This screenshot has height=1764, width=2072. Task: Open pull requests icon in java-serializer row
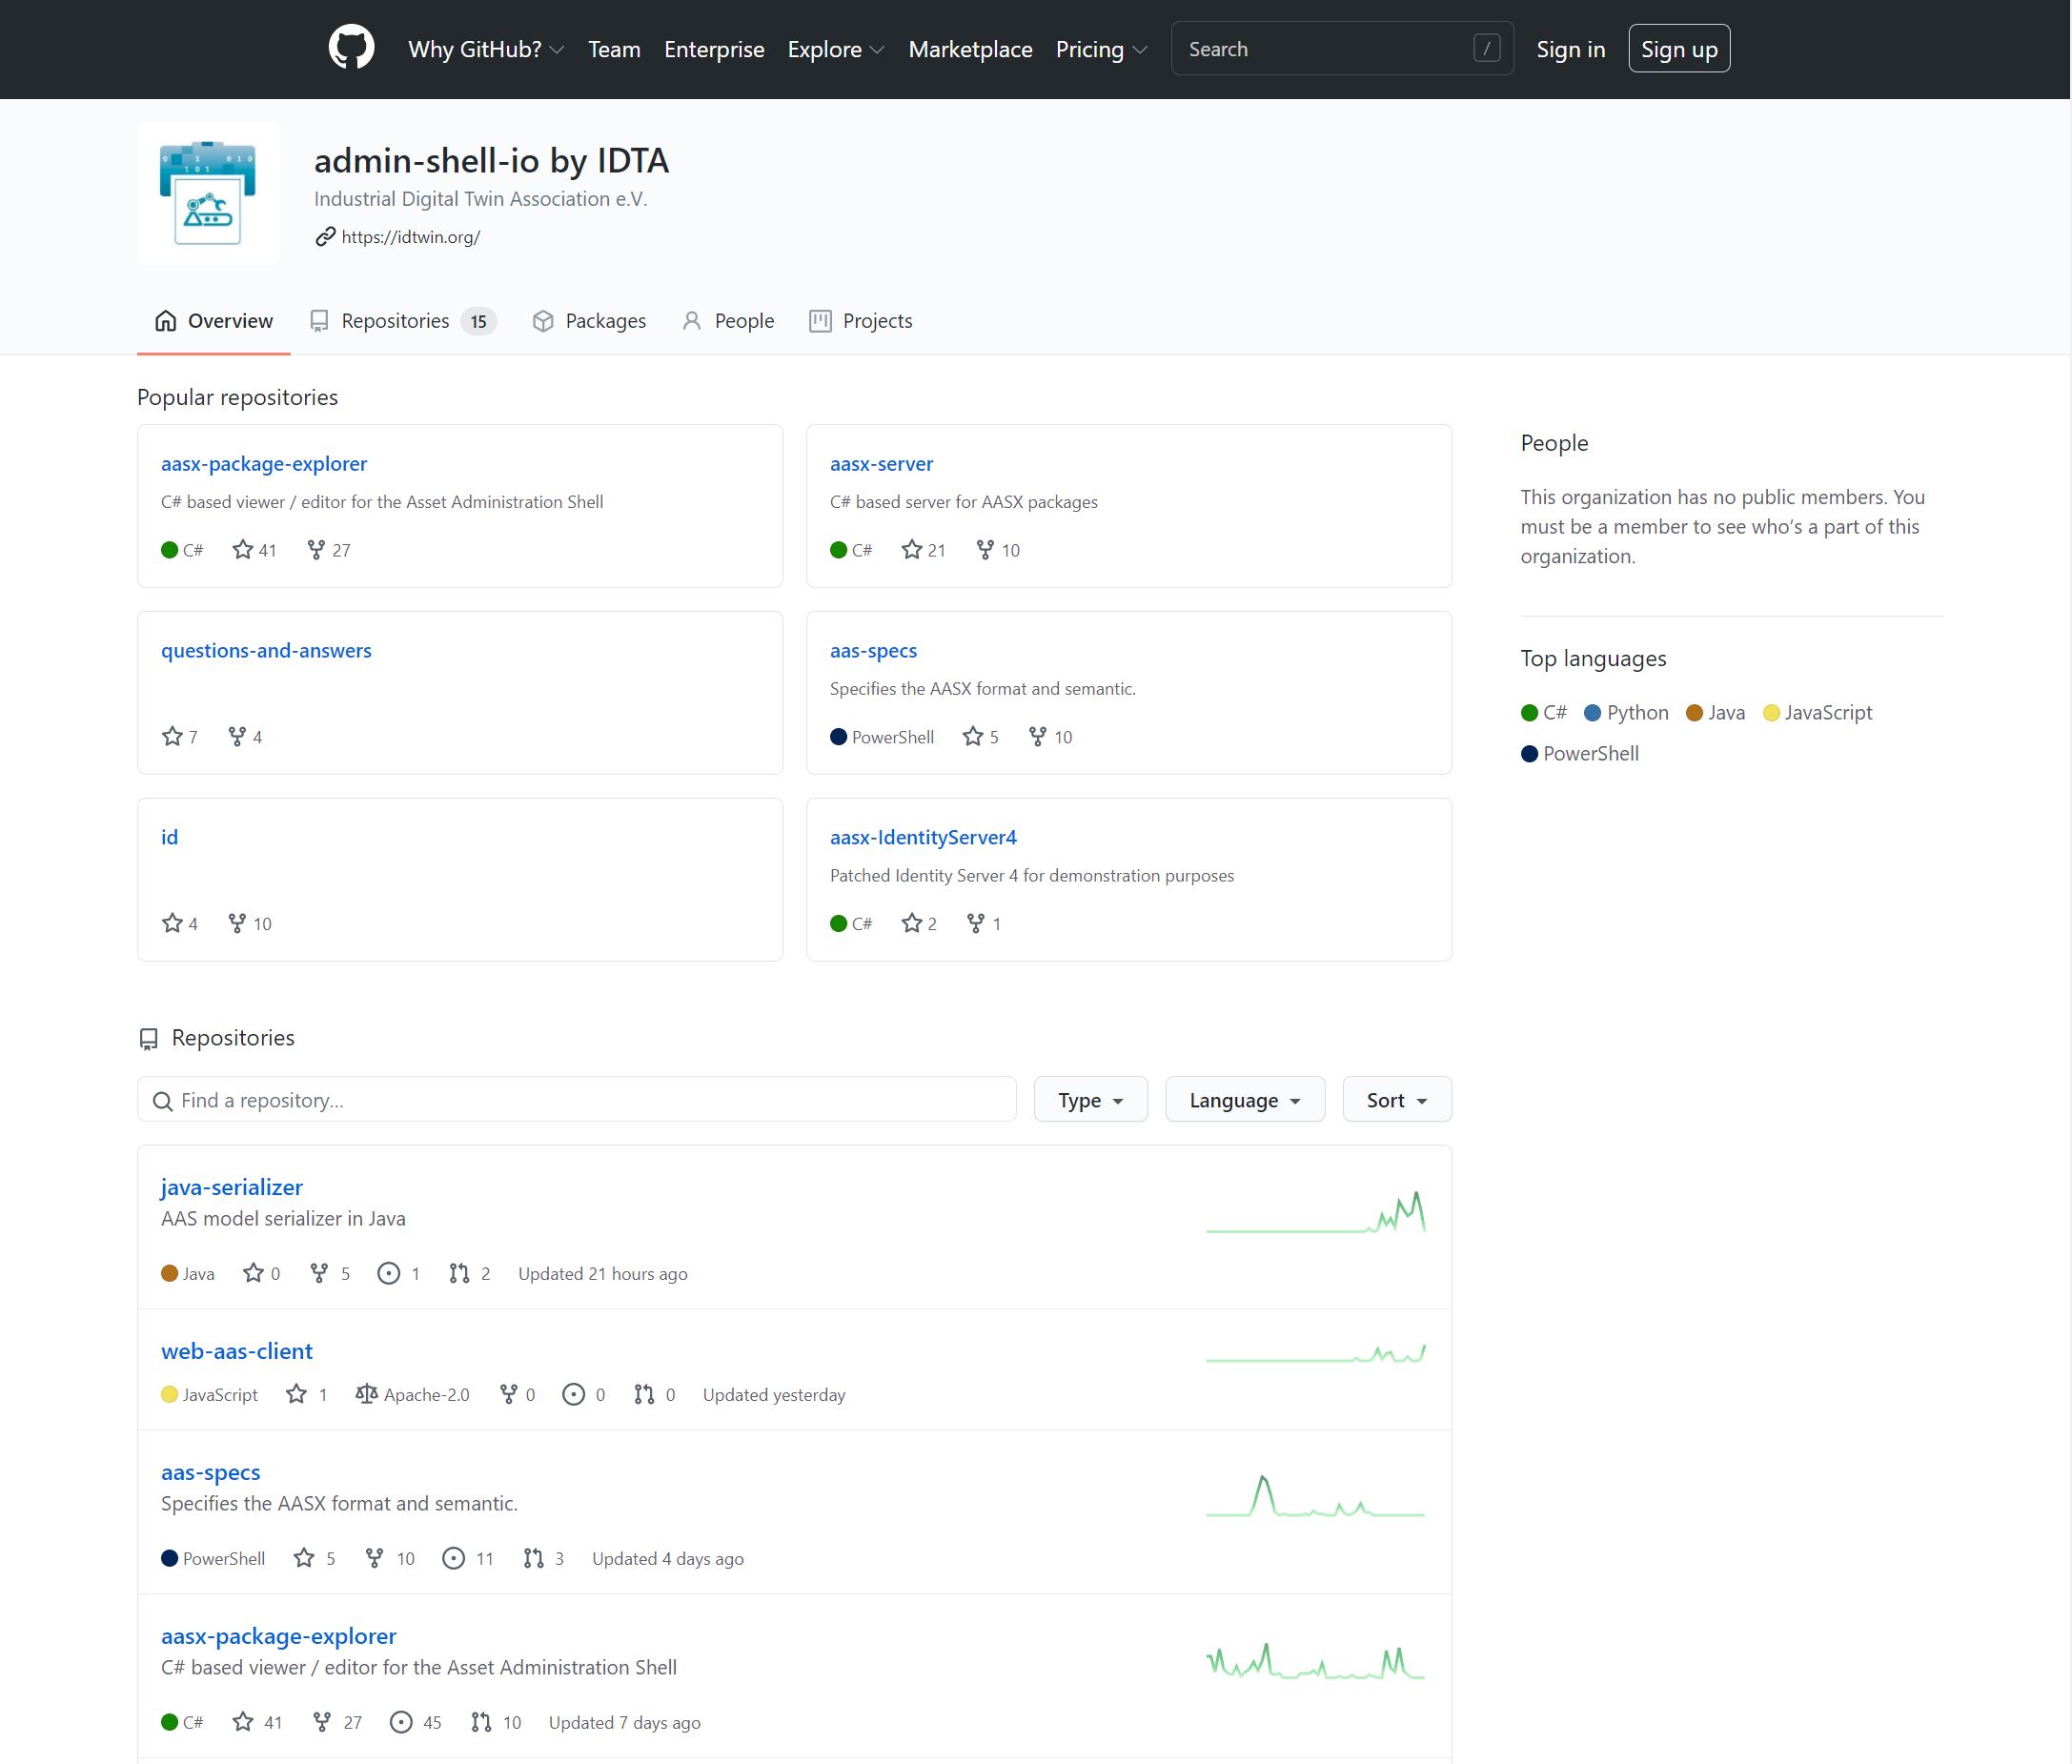(459, 1273)
